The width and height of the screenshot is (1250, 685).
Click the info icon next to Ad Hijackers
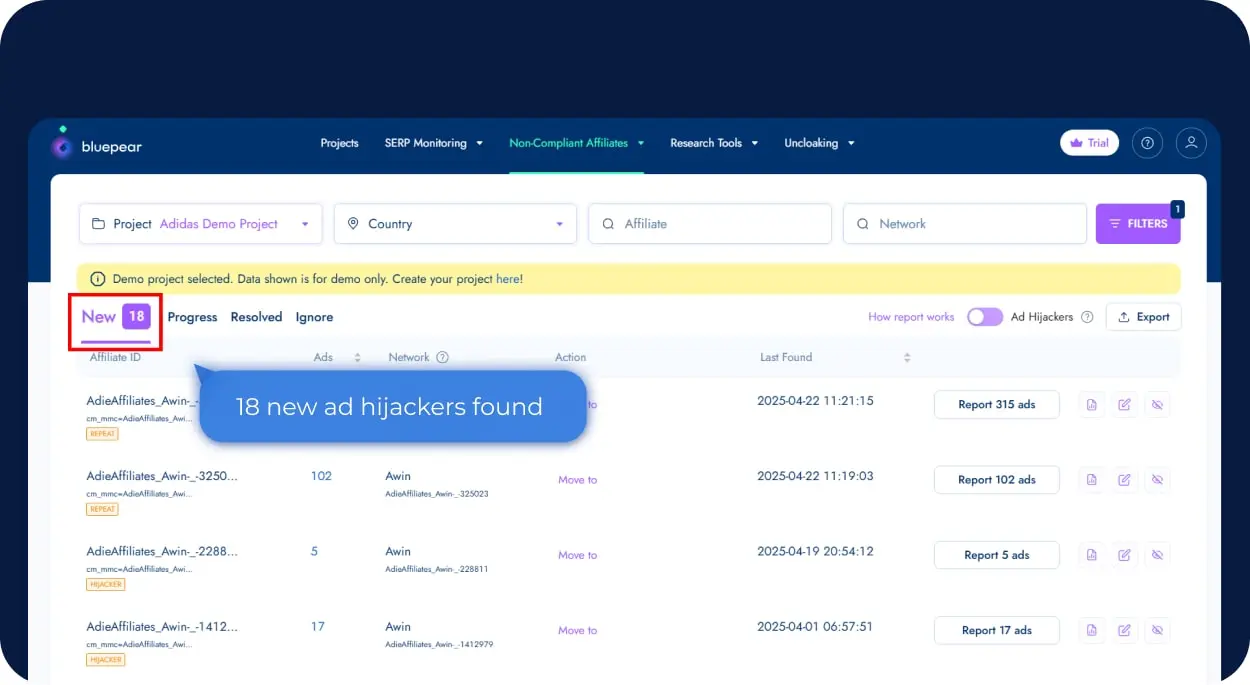click(x=1087, y=317)
